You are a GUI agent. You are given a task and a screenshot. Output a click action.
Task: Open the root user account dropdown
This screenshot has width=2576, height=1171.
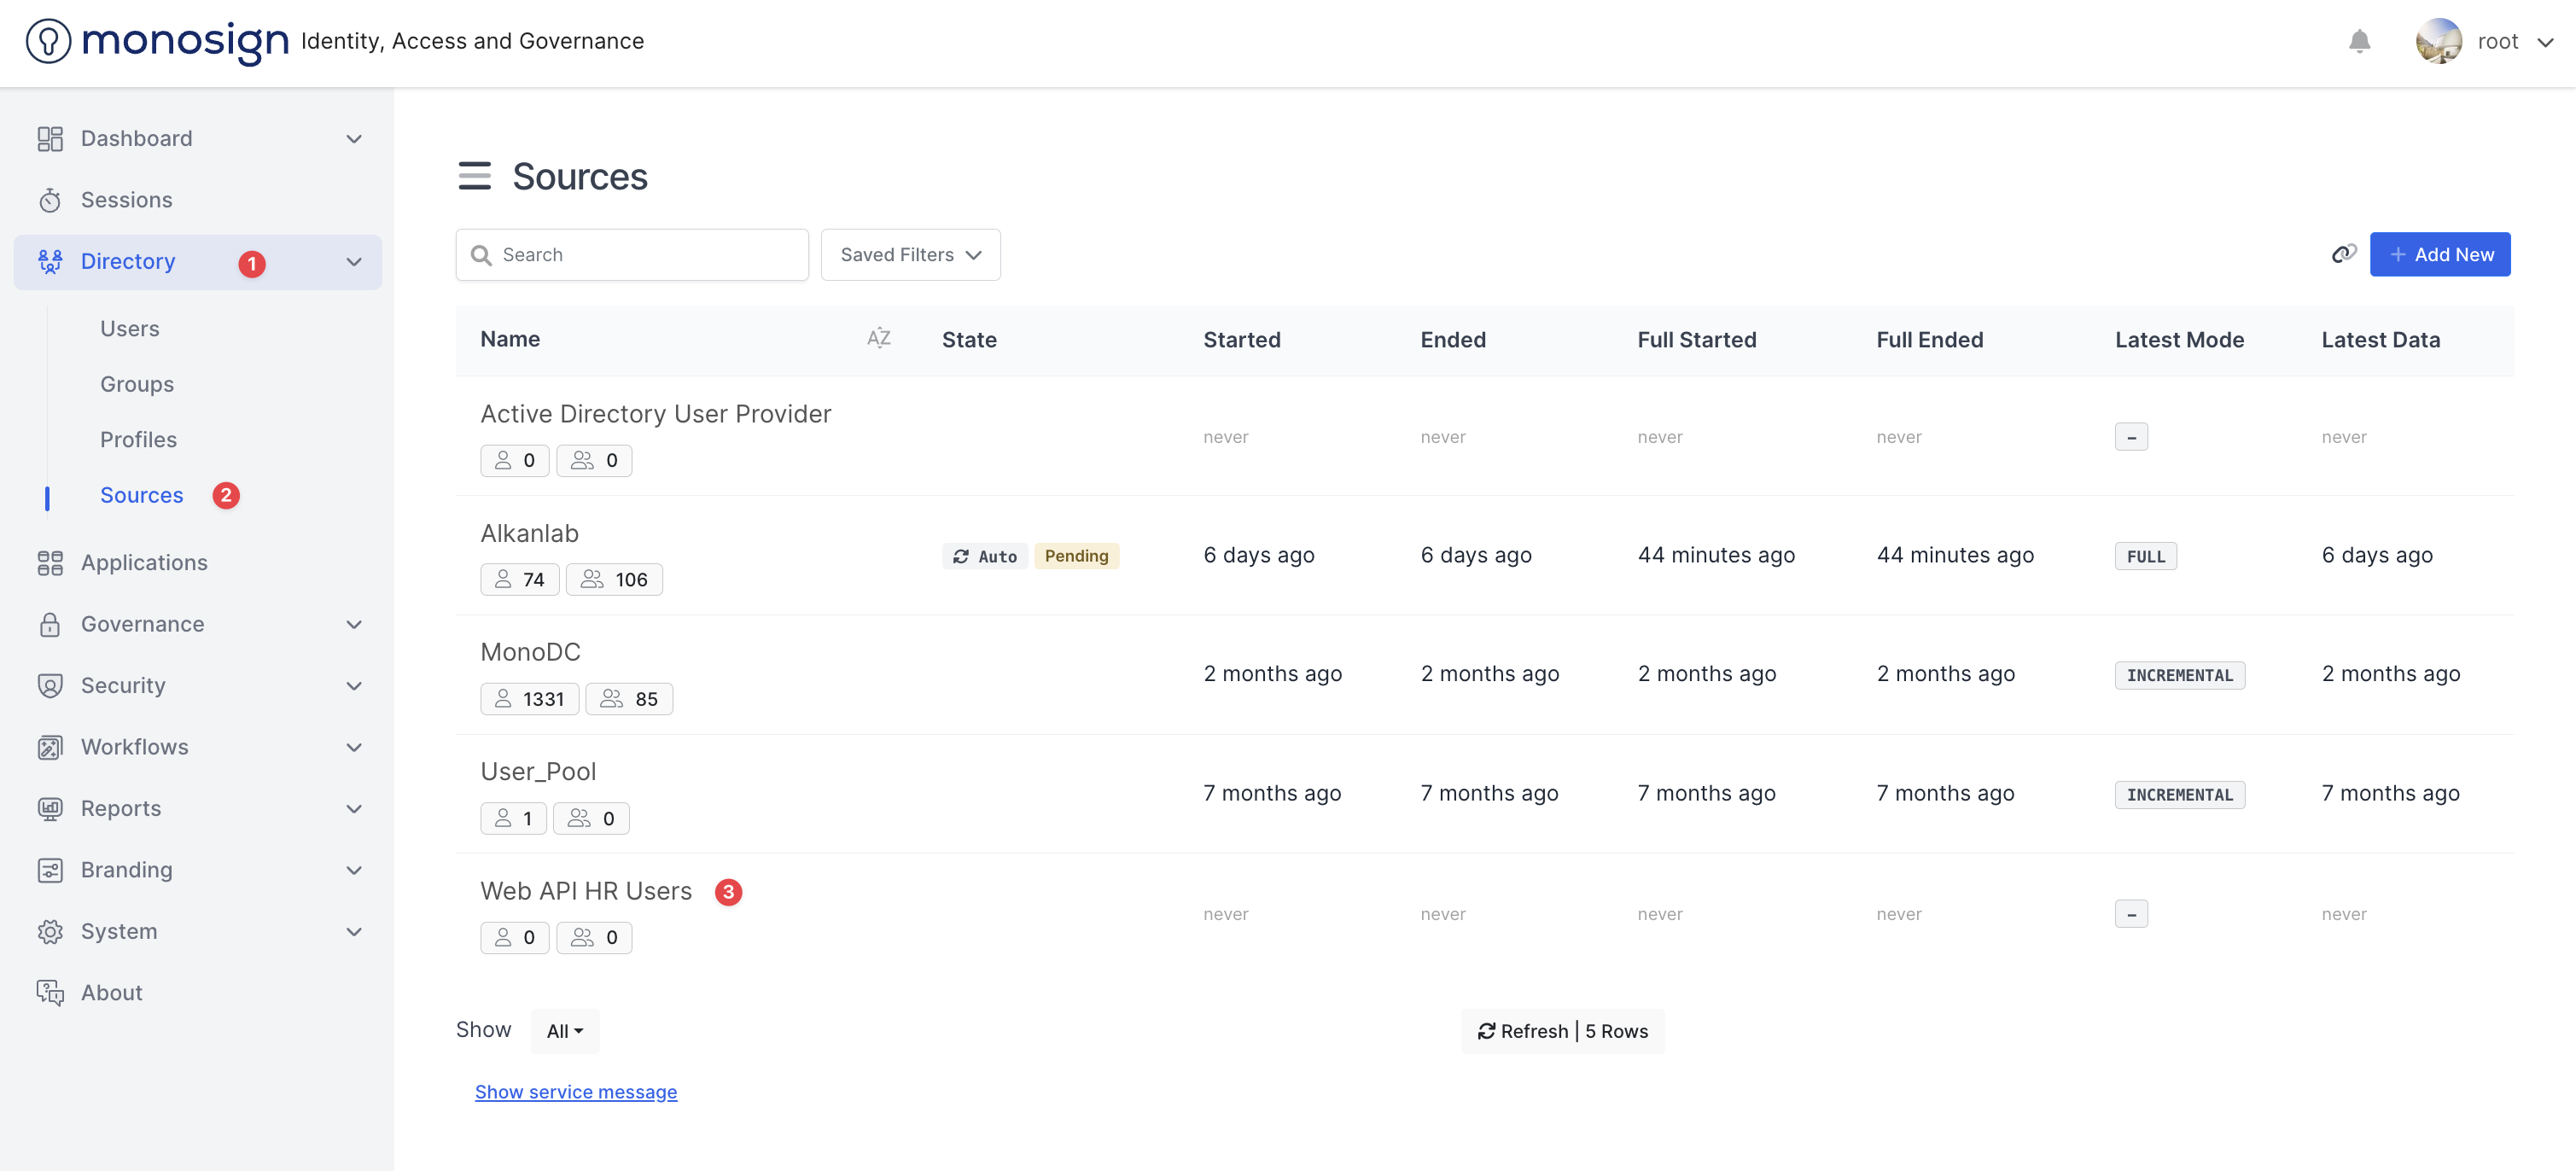pyautogui.click(x=2545, y=42)
